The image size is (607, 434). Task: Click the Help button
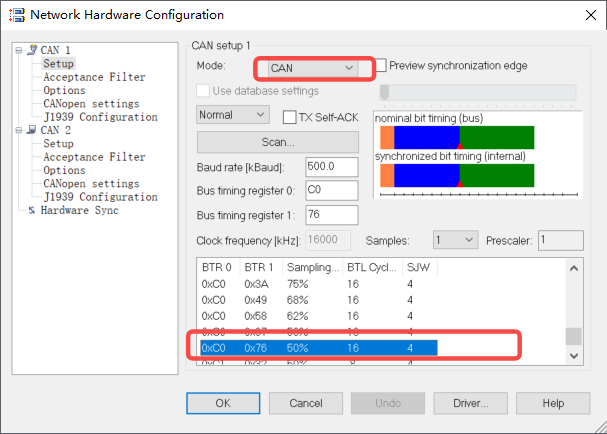(x=553, y=403)
